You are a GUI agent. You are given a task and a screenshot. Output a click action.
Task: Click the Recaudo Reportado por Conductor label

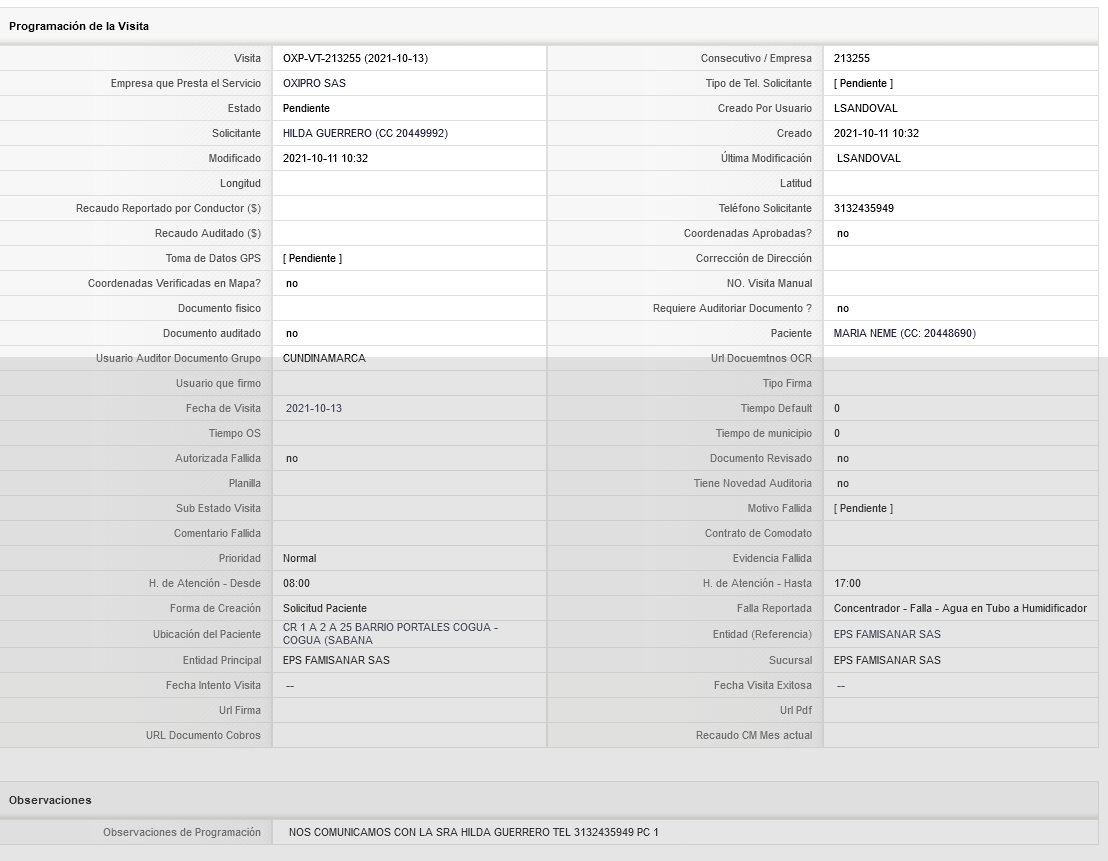click(168, 209)
